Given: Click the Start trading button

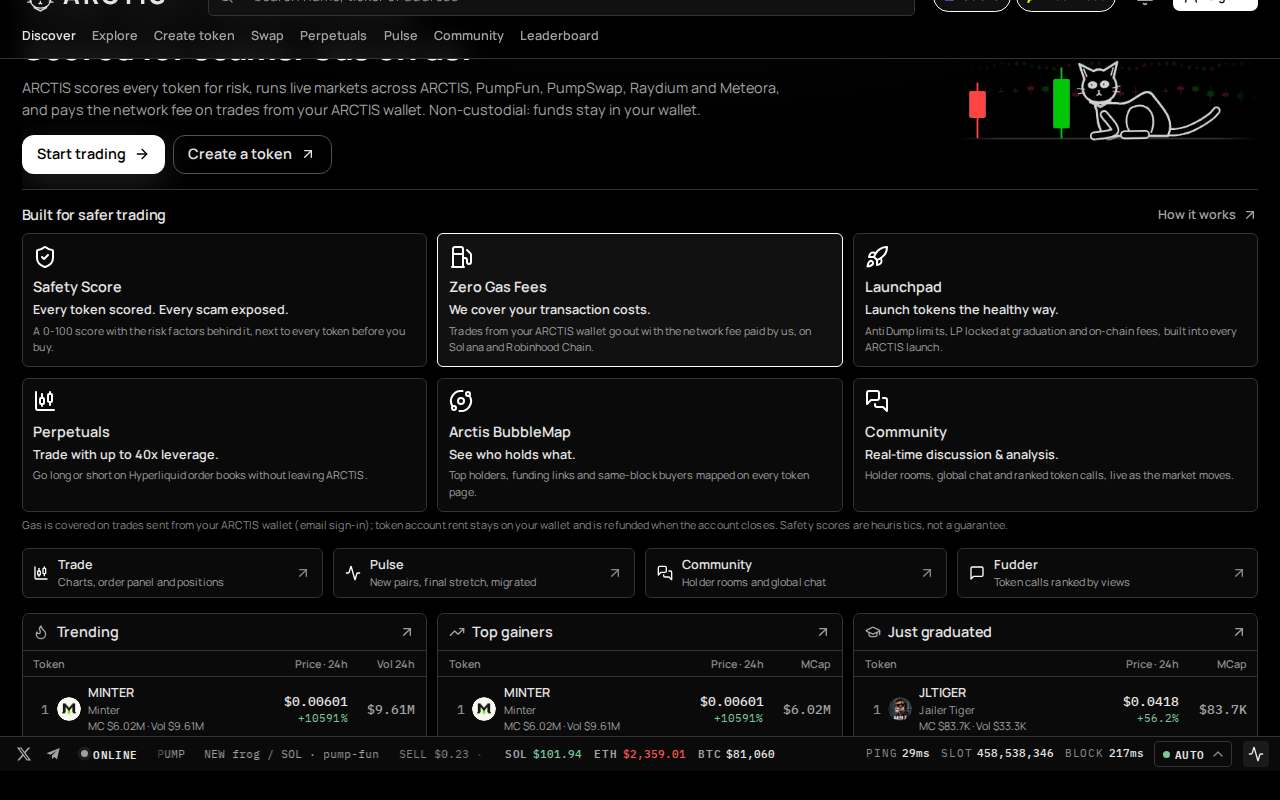Looking at the screenshot, I should [x=93, y=154].
